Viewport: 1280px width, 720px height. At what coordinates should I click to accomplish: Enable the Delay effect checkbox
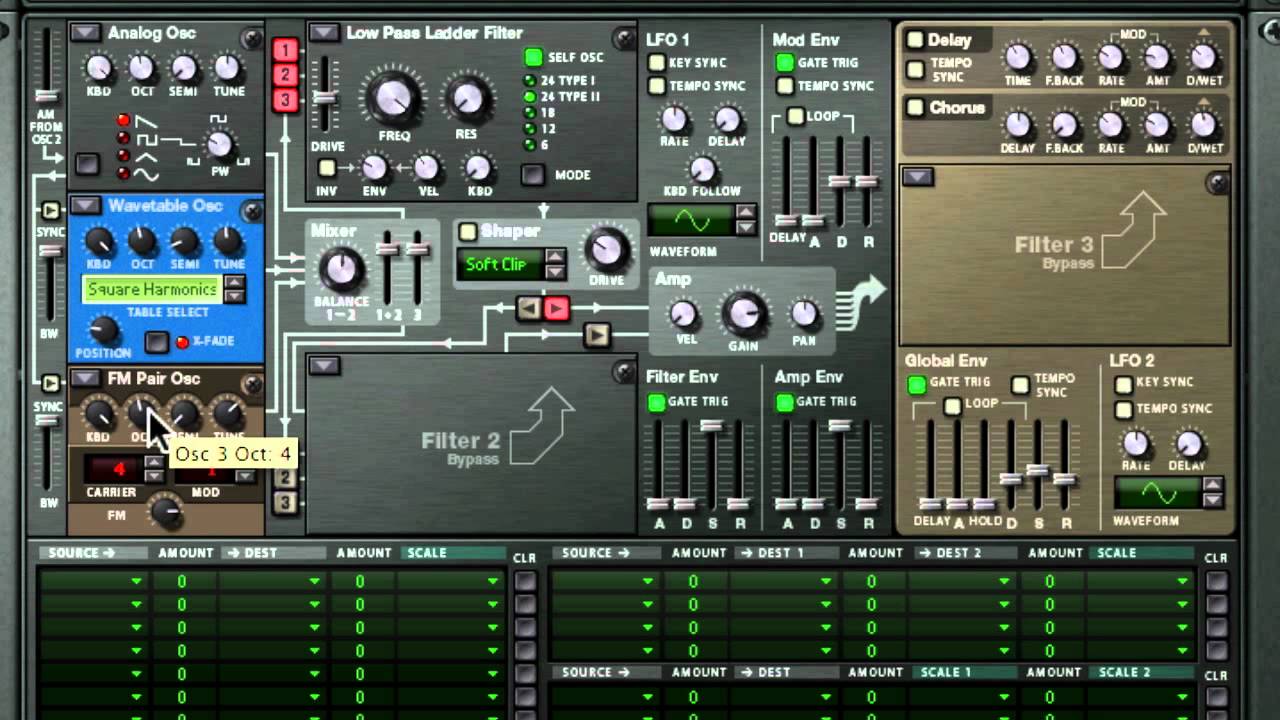click(x=915, y=41)
